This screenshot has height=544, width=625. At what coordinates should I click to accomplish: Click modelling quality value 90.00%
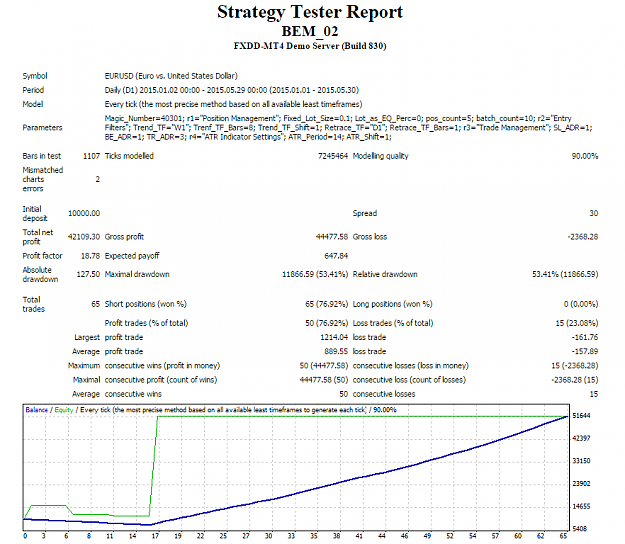585,156
